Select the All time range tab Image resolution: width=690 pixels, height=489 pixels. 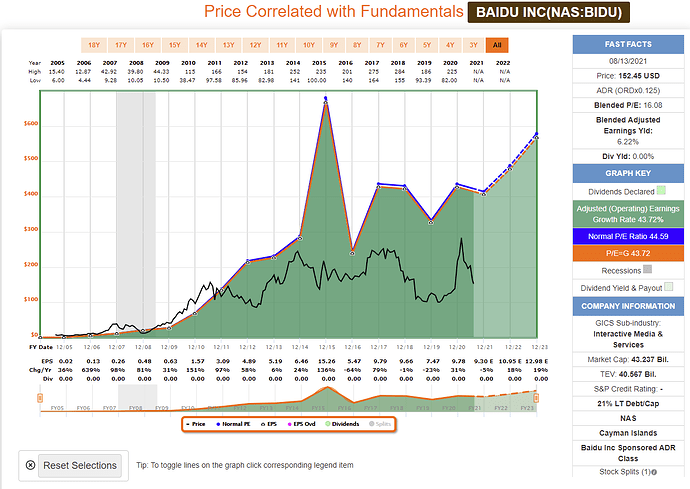pos(497,45)
